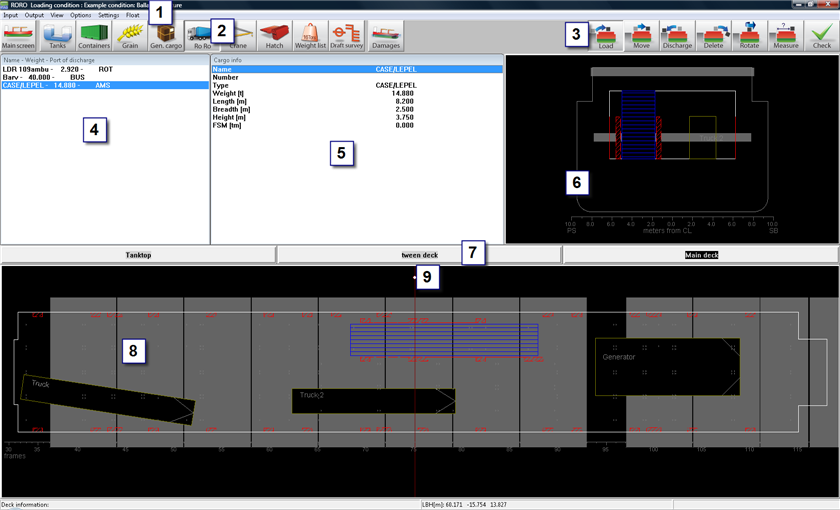Screen dimensions: 840x510
Task: Click the FSM [tm] value 0.000
Action: pos(404,125)
